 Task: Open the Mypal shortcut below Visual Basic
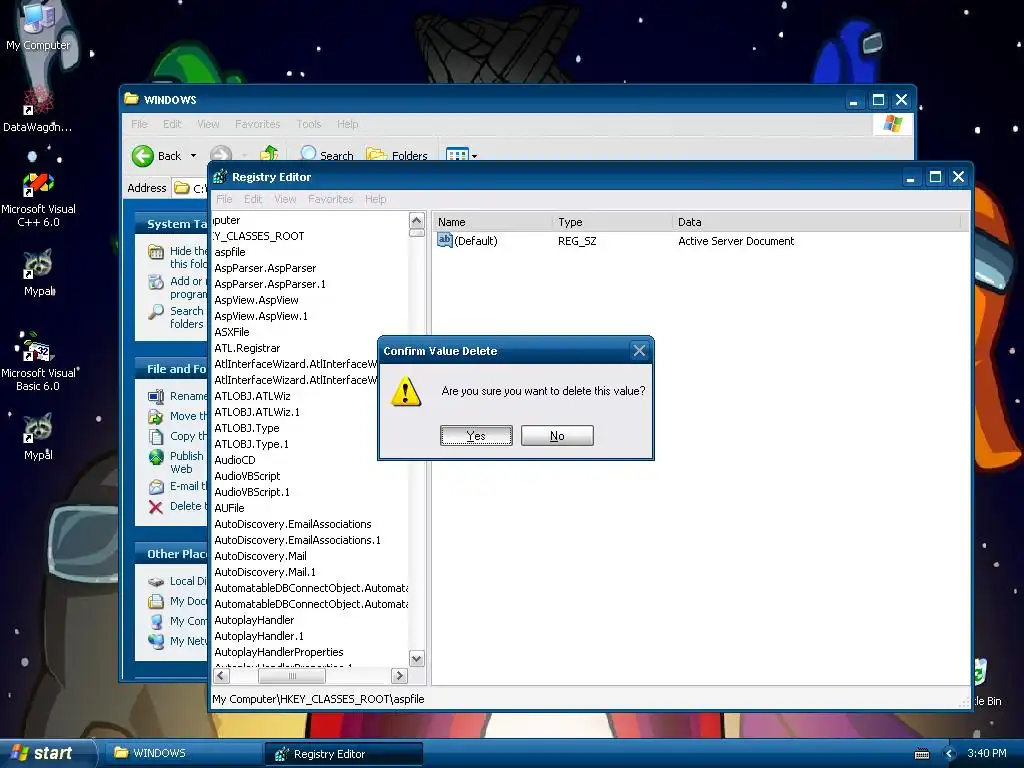pos(38,438)
